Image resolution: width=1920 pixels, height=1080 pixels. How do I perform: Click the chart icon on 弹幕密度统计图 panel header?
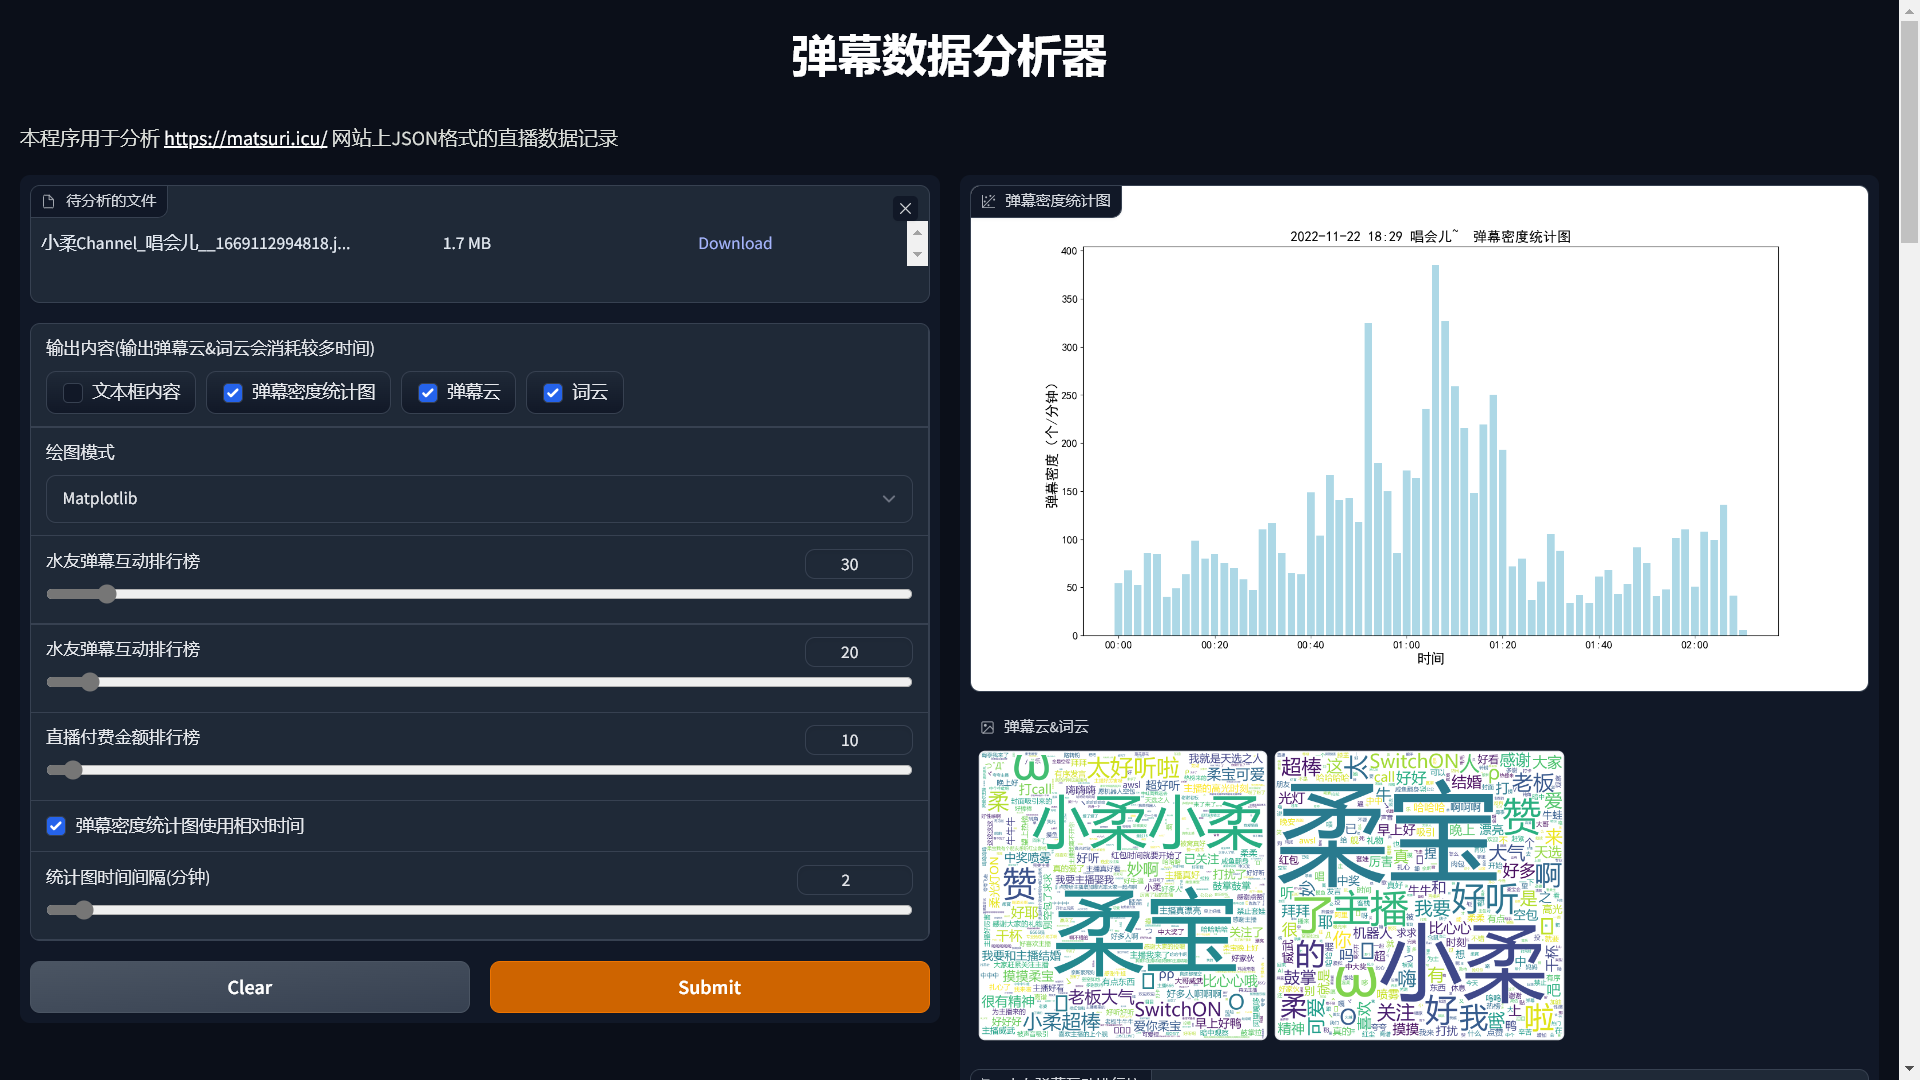(988, 201)
